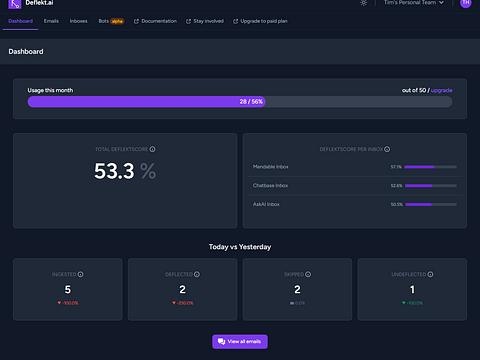
Task: Select the Mendable Inbox row
Action: [355, 167]
